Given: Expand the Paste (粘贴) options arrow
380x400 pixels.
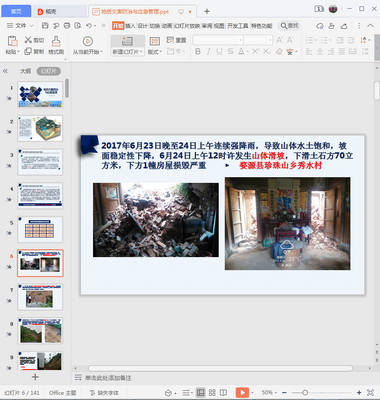Looking at the screenshot, I should (x=18, y=52).
